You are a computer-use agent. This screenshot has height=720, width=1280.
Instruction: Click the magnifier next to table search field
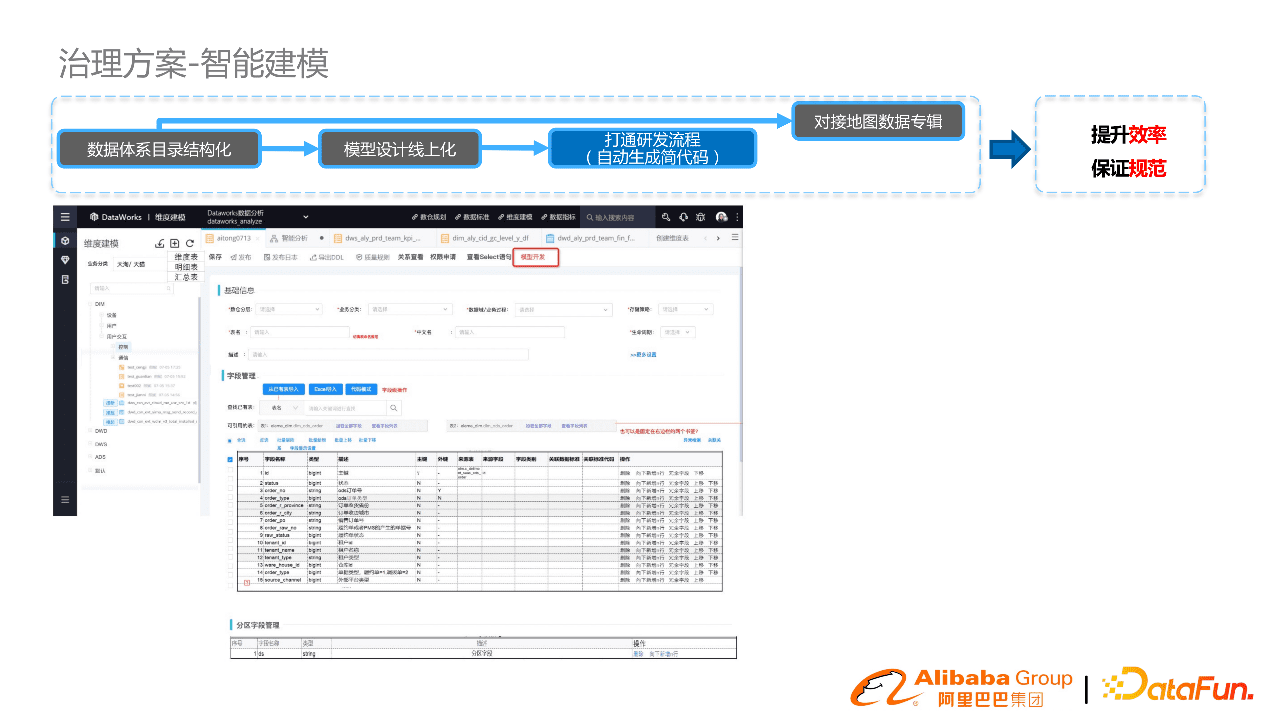pyautogui.click(x=394, y=408)
